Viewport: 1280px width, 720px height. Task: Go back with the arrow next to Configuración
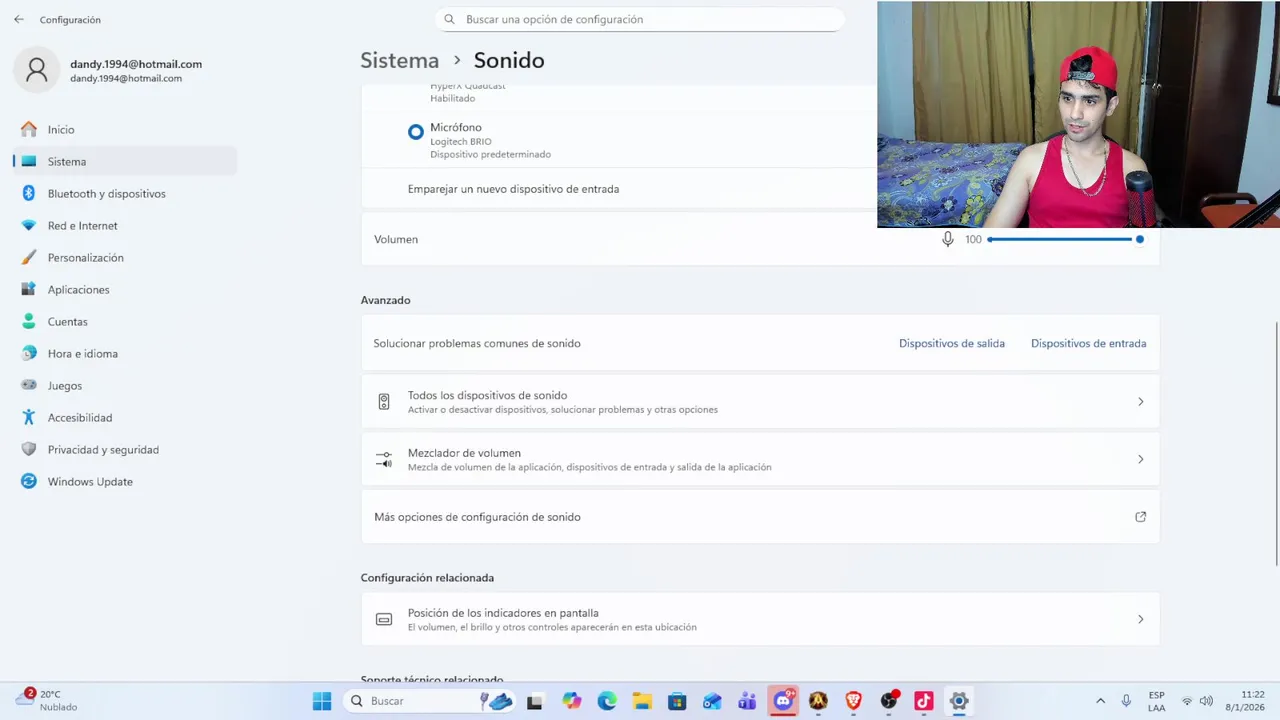point(19,19)
